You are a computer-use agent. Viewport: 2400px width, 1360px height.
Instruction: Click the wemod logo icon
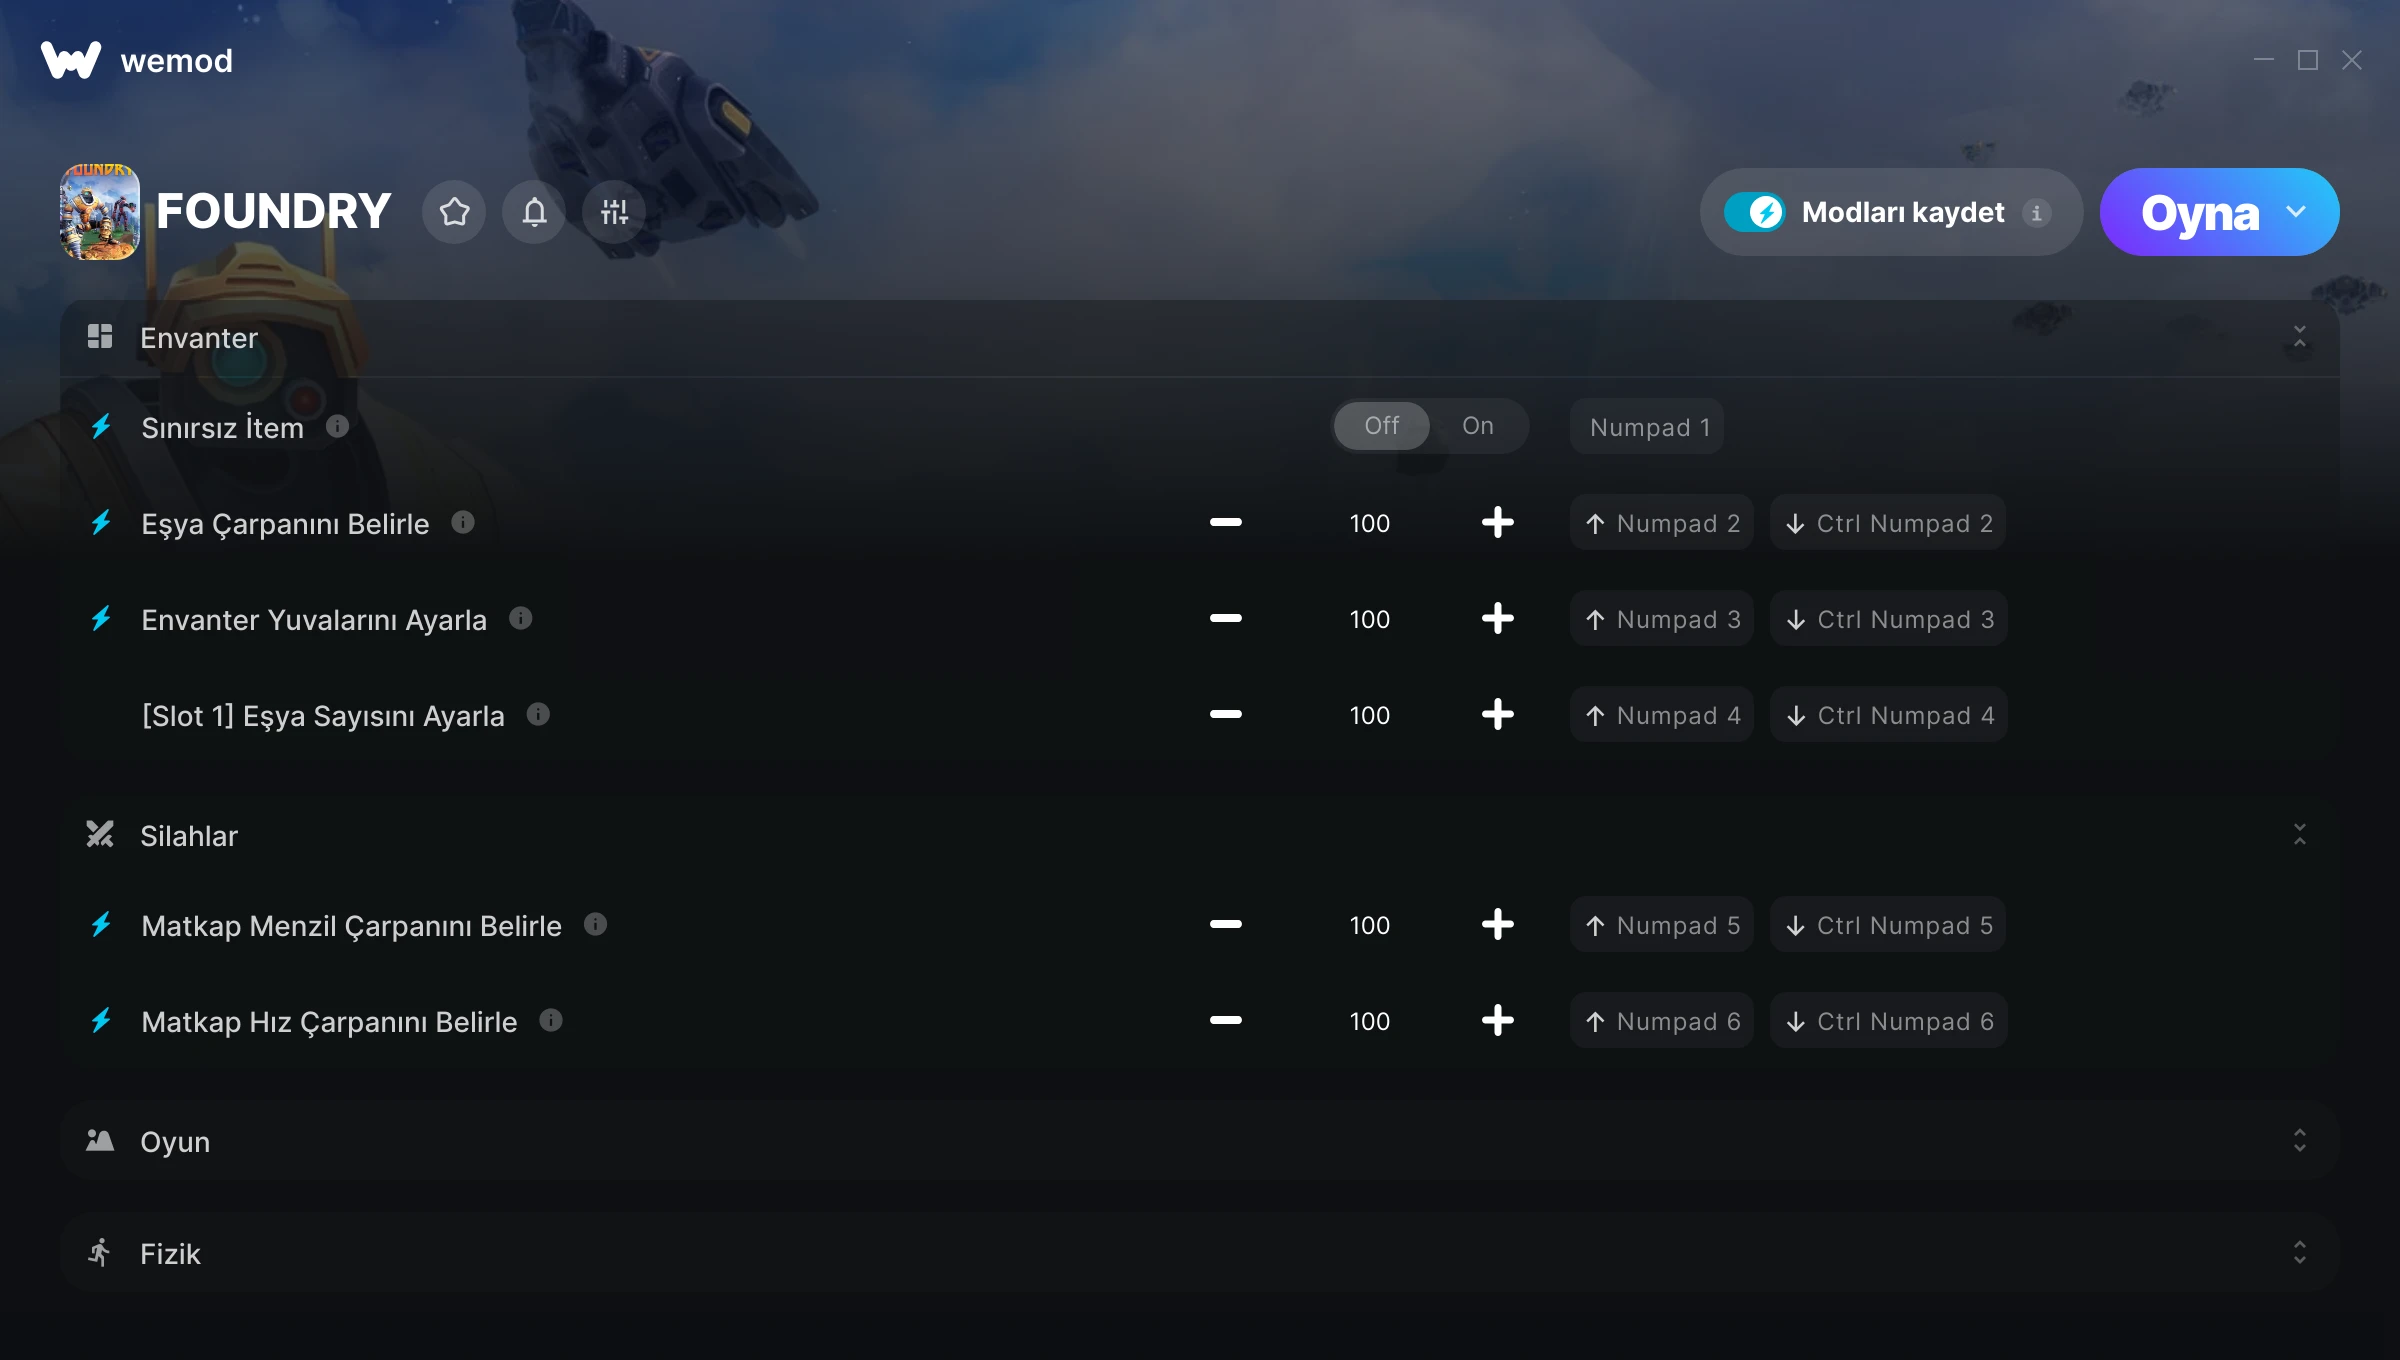[x=71, y=60]
